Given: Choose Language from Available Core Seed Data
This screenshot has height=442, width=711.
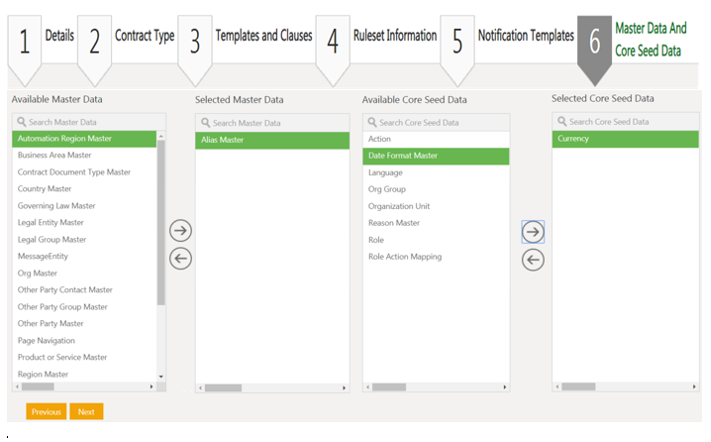Looking at the screenshot, I should tap(386, 173).
